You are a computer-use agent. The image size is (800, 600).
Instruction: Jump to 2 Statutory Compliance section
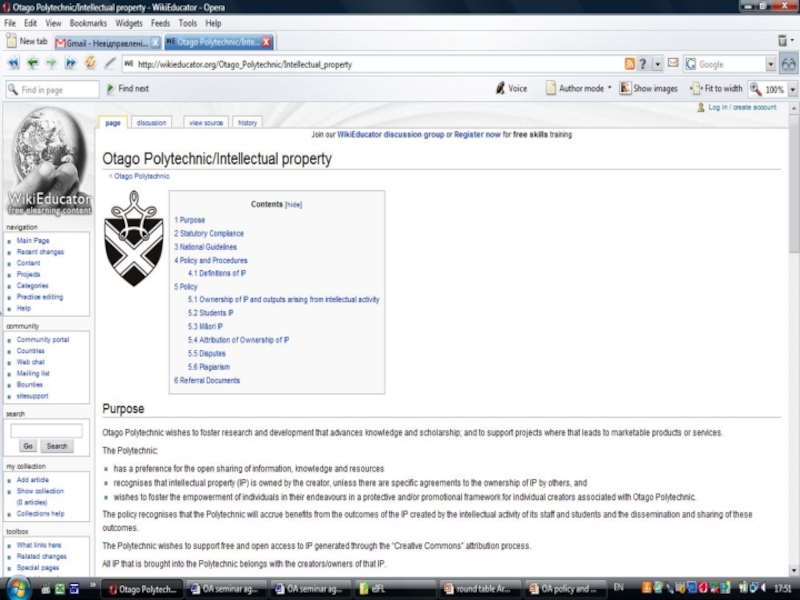[209, 233]
